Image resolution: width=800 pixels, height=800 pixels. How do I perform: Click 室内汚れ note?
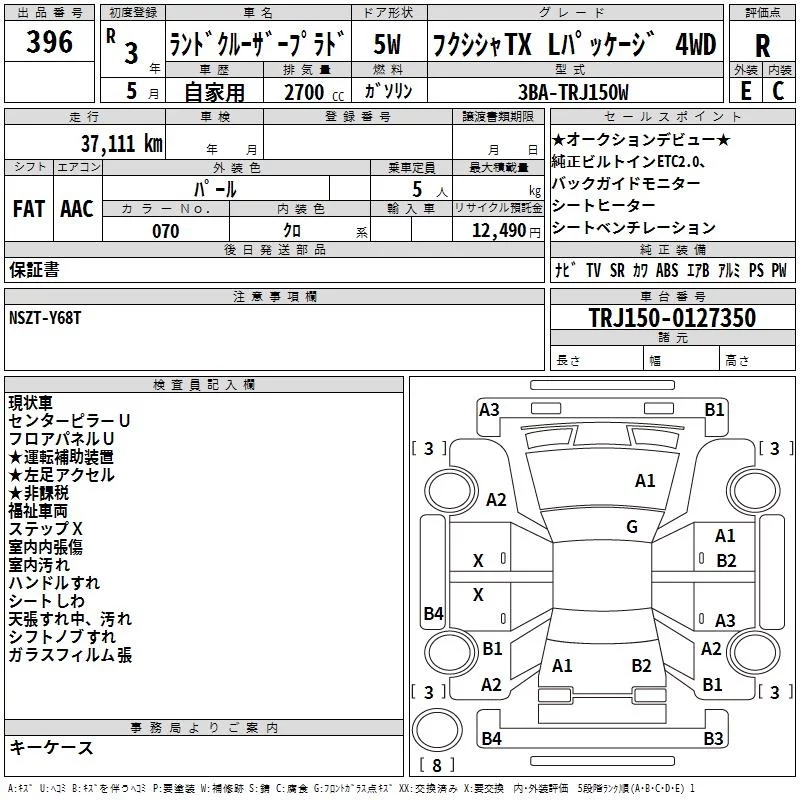tap(39, 565)
